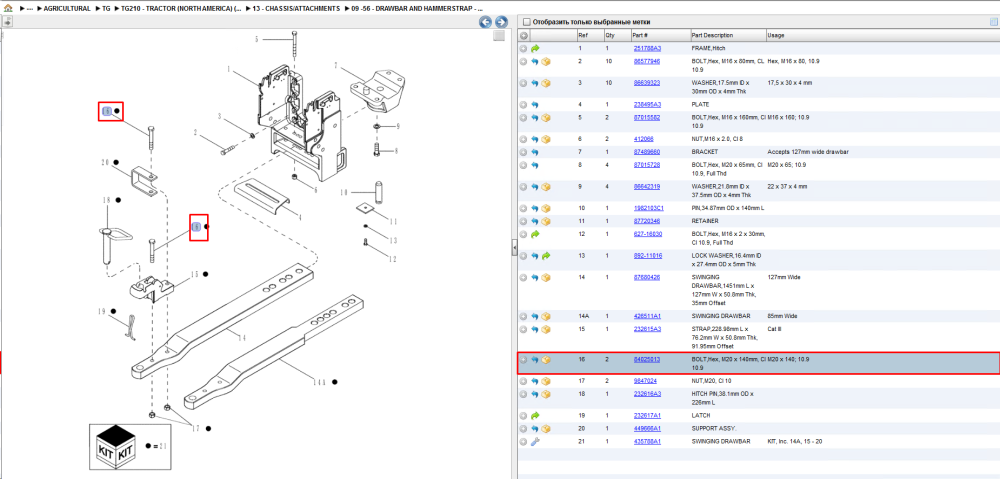Click the green arrow icon for FRAME, Hitch row
This screenshot has width=1000, height=479.
535,48
